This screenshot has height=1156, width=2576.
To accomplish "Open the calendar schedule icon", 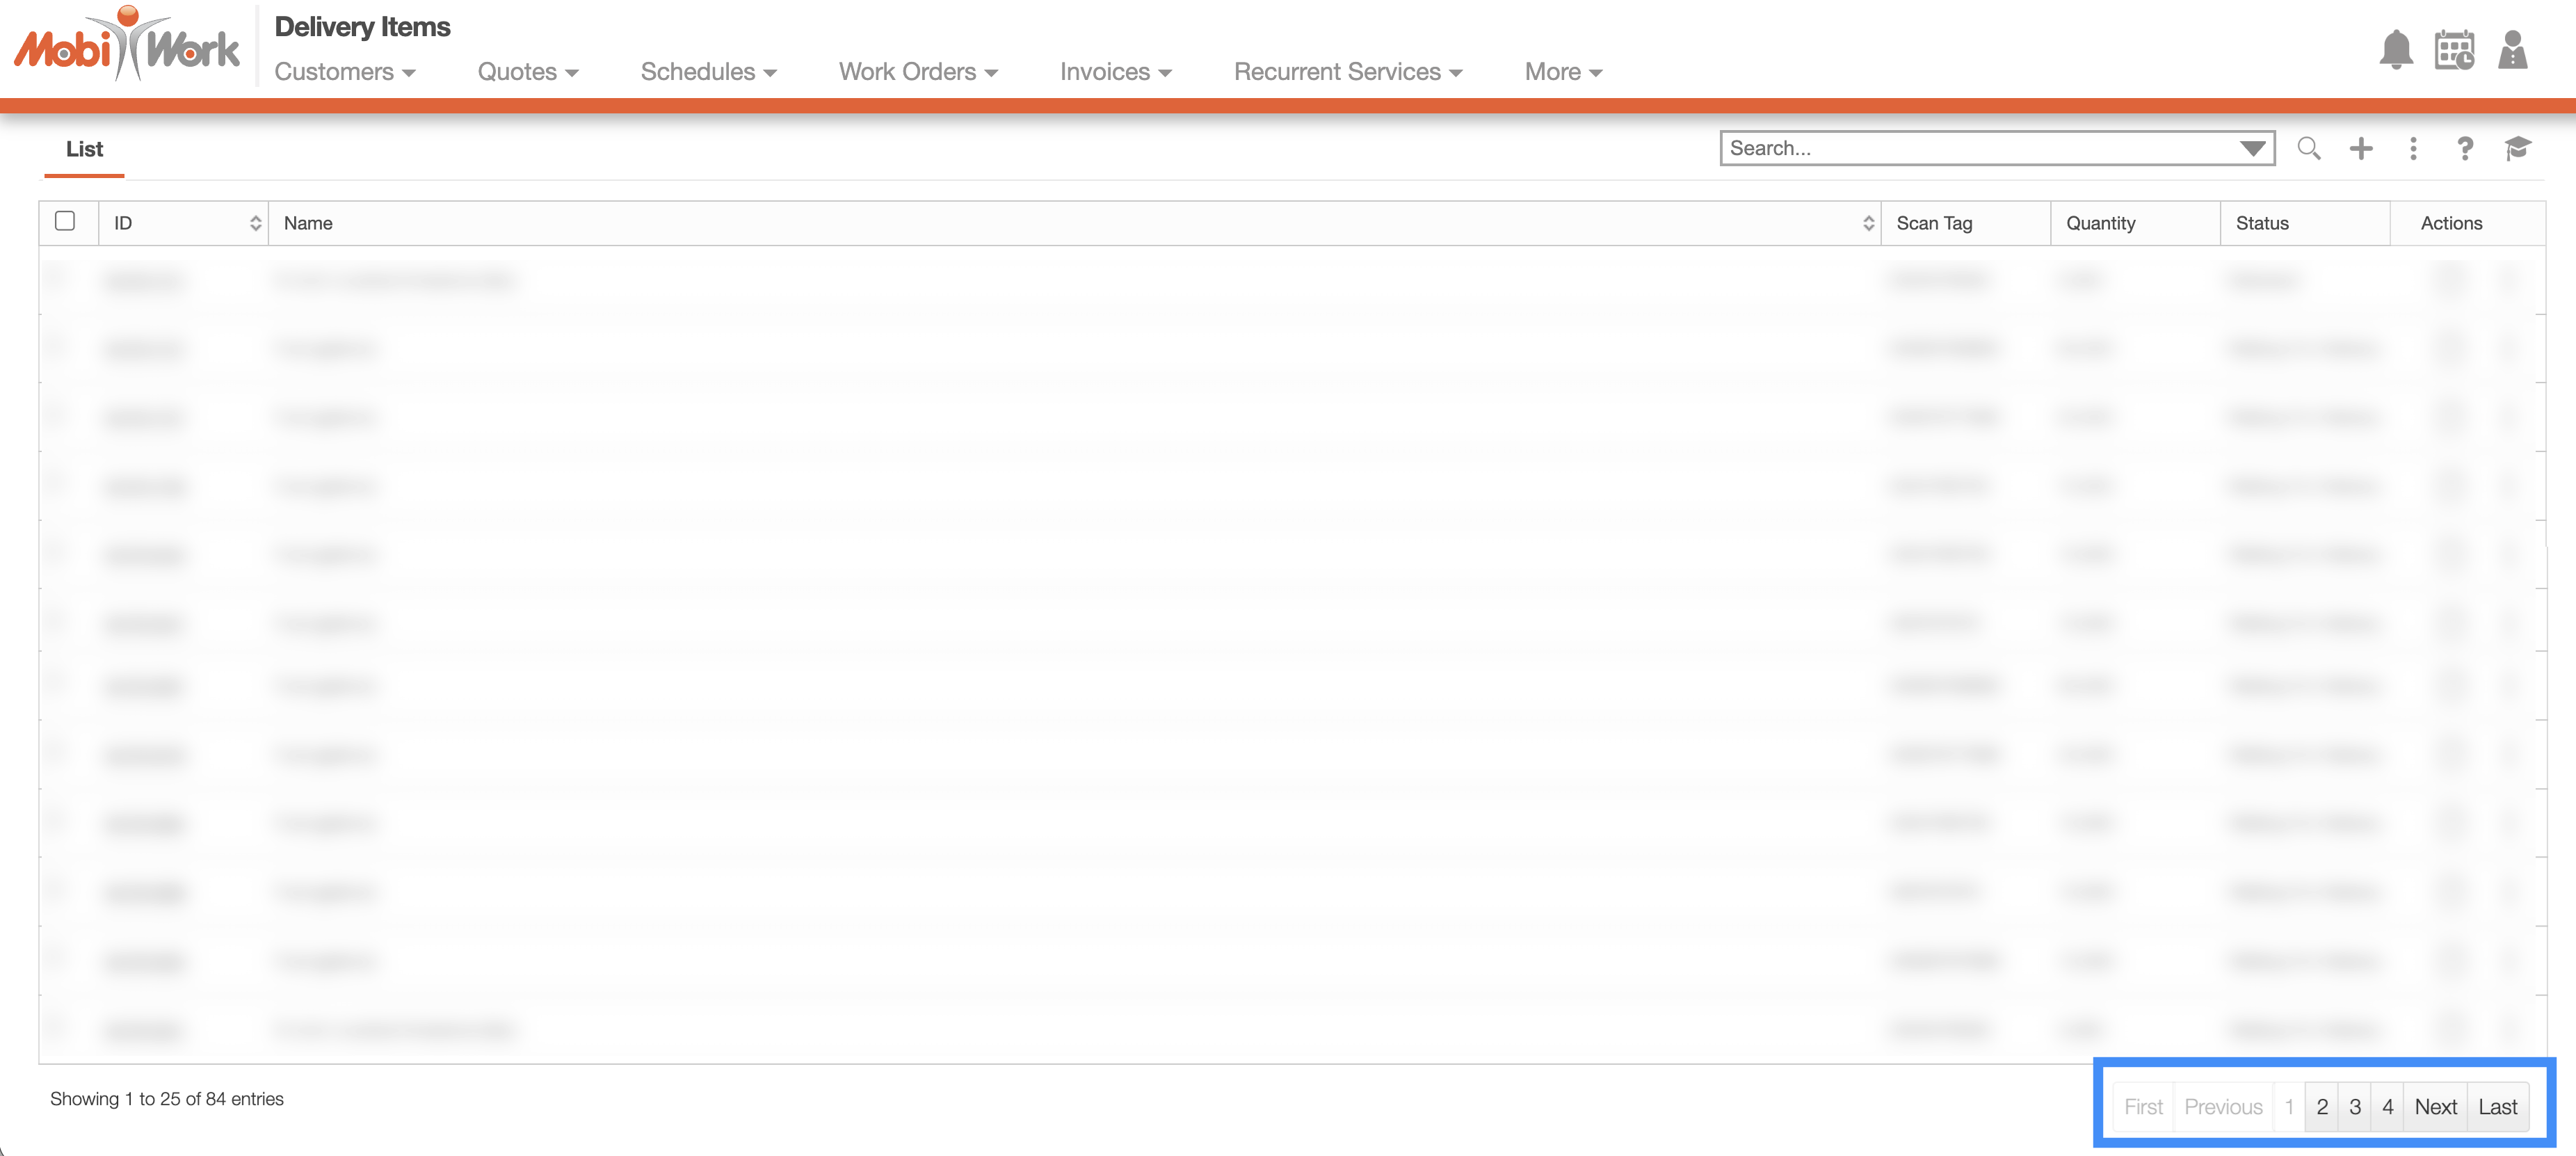I will (x=2454, y=50).
